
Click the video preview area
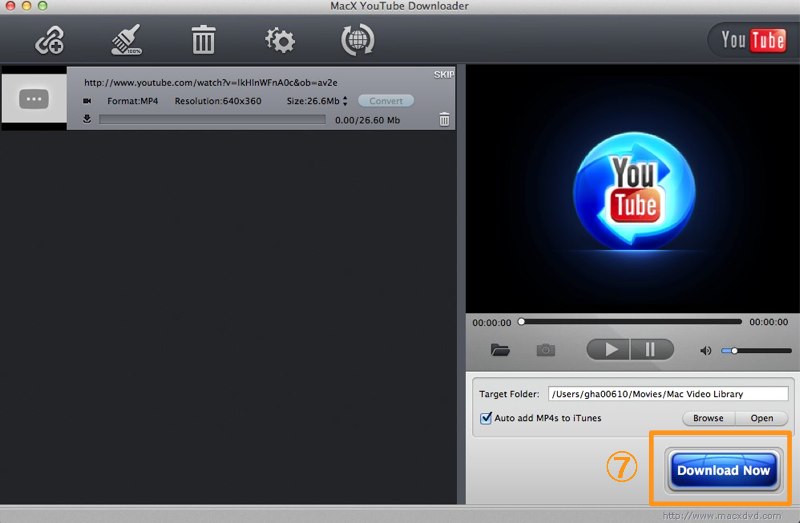pos(633,189)
